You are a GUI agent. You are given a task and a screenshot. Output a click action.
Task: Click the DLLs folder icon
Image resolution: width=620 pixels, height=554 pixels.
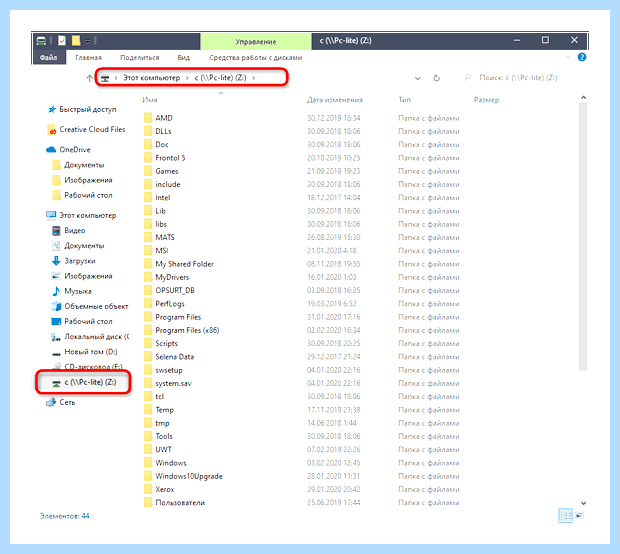148,131
